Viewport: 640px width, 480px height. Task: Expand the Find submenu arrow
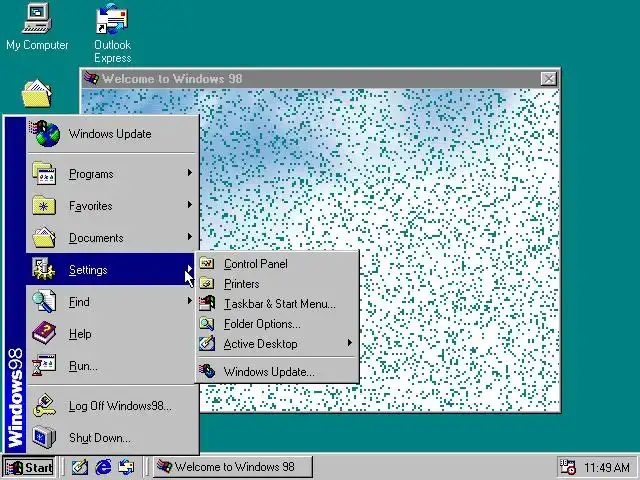(189, 301)
